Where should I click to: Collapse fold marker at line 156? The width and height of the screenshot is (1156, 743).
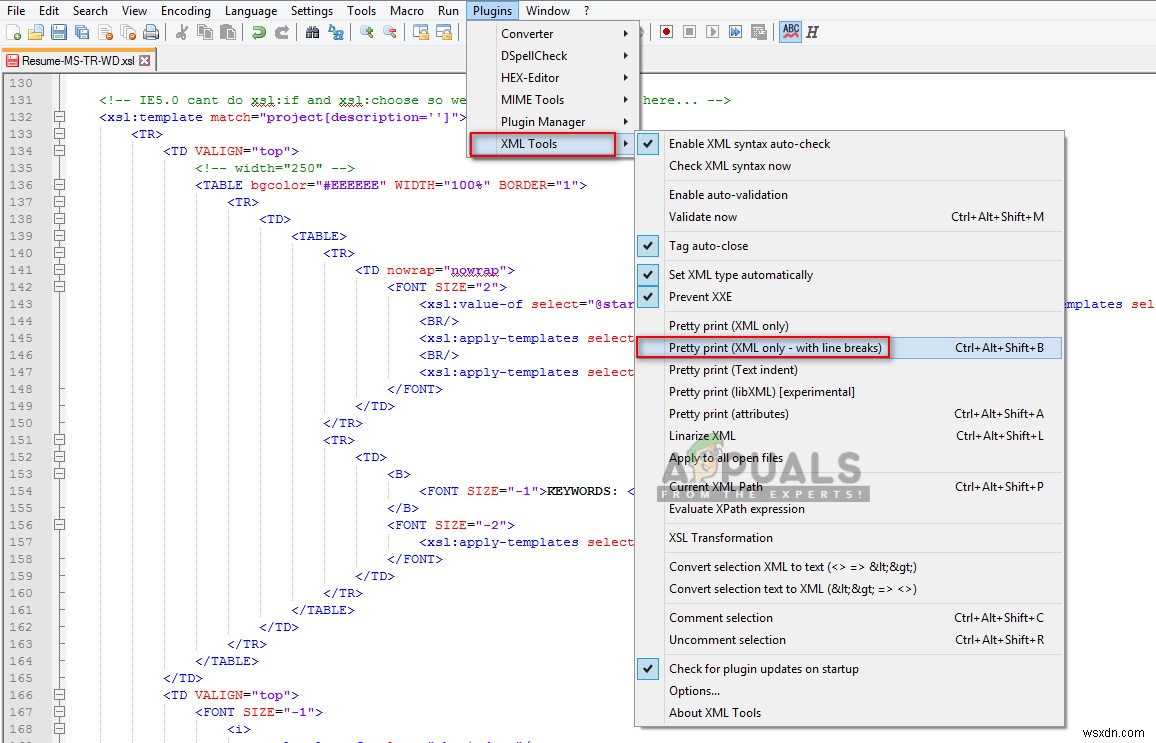coord(60,525)
